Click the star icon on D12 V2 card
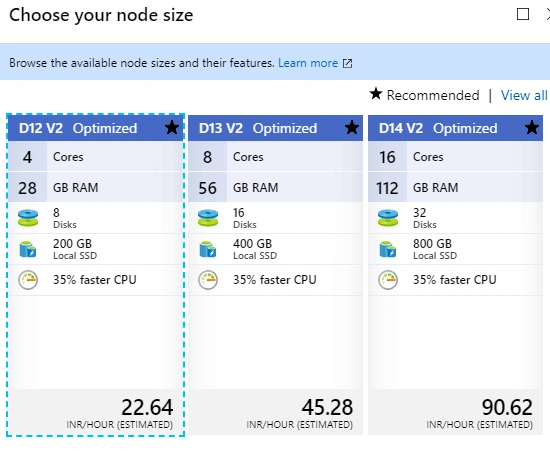Viewport: 550px width, 459px height. coord(172,128)
